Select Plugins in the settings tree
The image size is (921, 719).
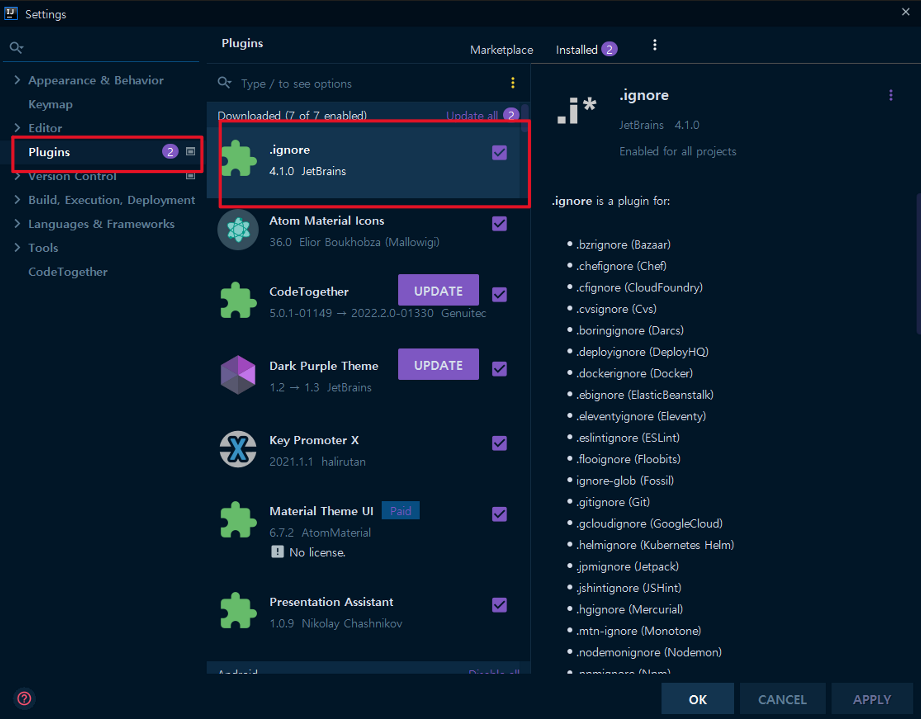click(49, 152)
